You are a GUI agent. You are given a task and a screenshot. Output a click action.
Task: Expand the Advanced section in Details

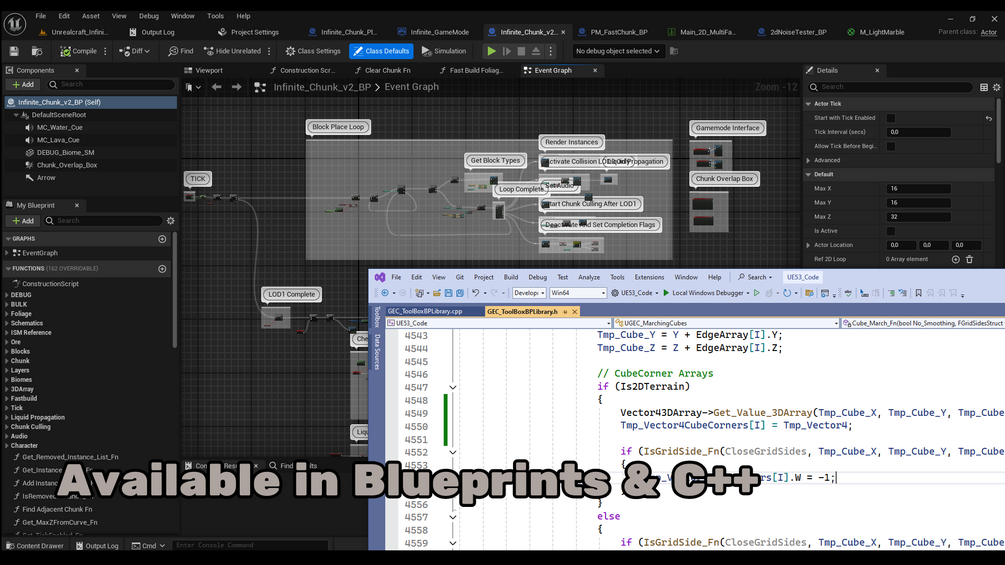click(809, 161)
